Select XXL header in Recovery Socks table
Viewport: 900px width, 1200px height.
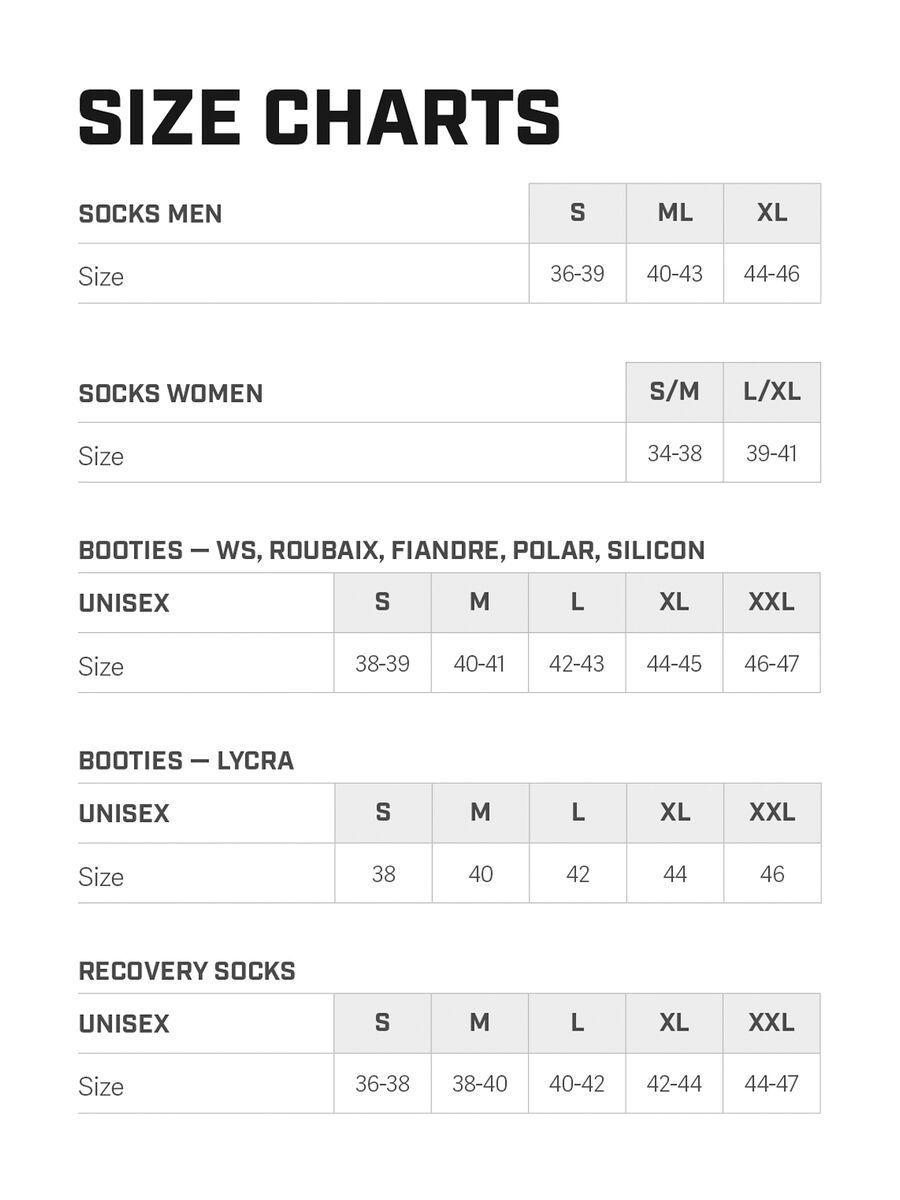pos(772,1023)
